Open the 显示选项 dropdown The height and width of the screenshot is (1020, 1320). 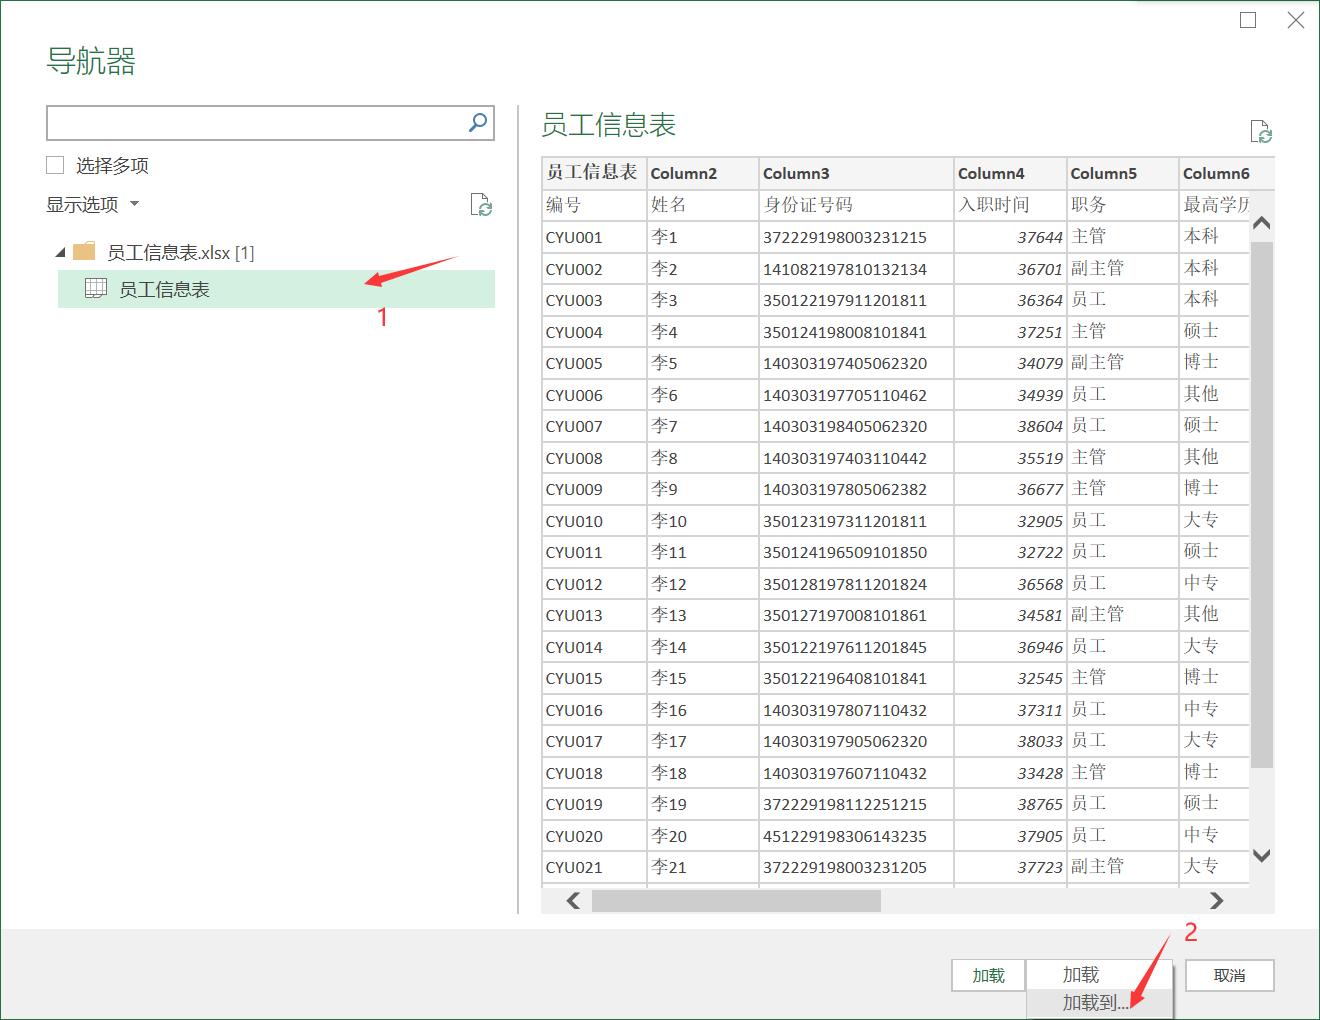pos(93,204)
